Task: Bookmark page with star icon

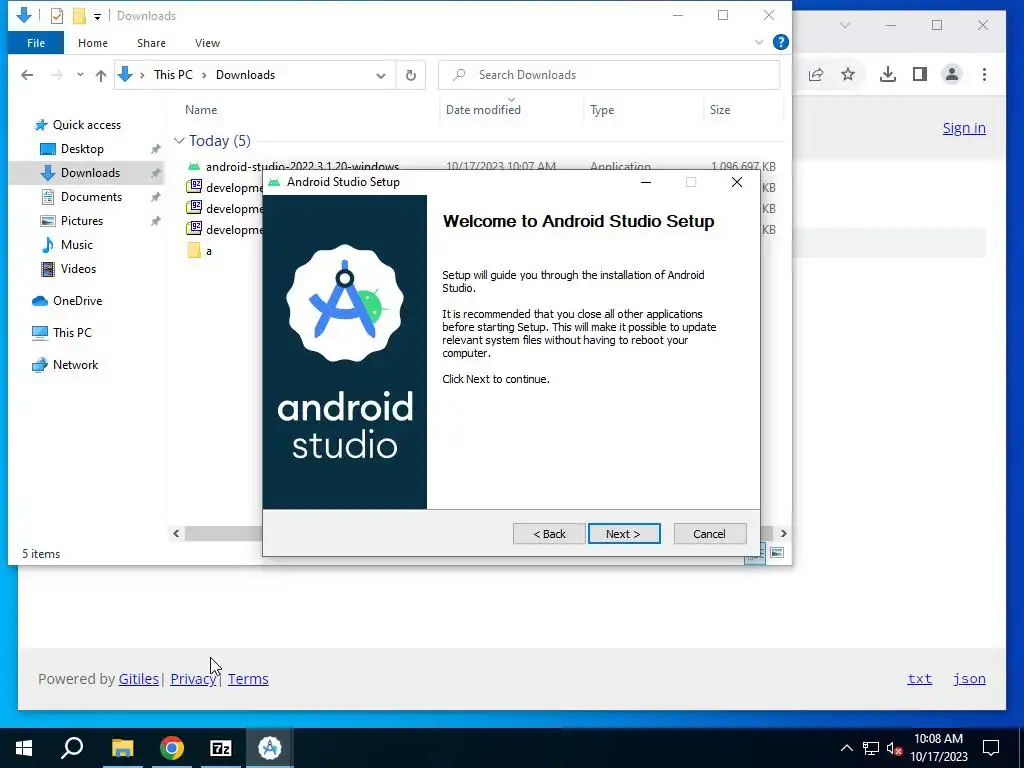Action: [848, 74]
